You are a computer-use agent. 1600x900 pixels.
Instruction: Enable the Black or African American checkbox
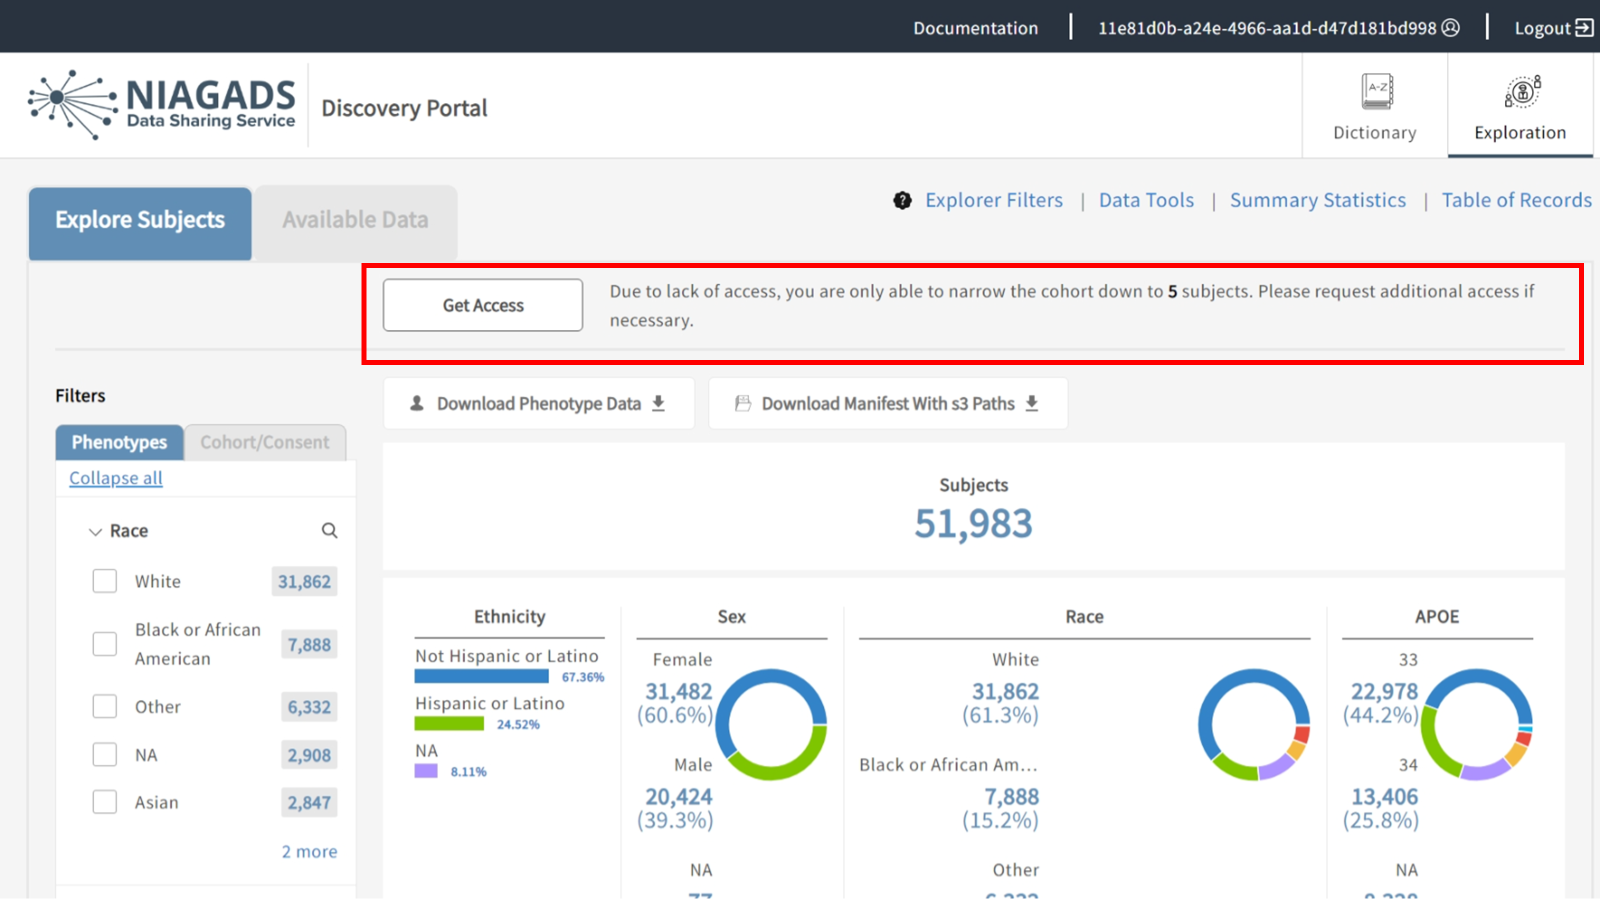coord(105,644)
